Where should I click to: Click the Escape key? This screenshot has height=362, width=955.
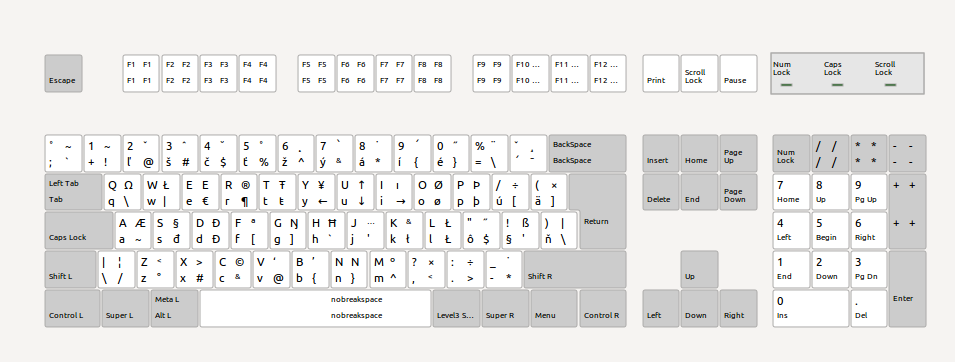tap(63, 74)
